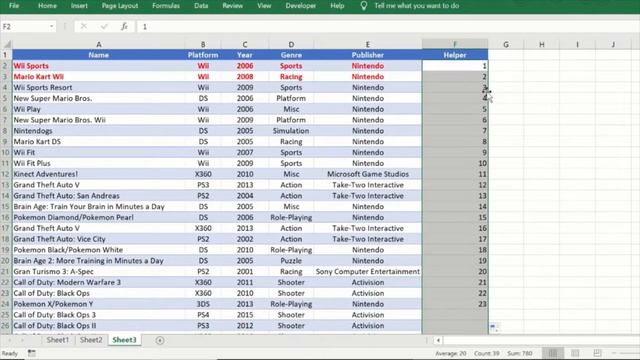The height and width of the screenshot is (360, 640).
Task: Click the Select All corner triangle
Action: tap(7, 44)
